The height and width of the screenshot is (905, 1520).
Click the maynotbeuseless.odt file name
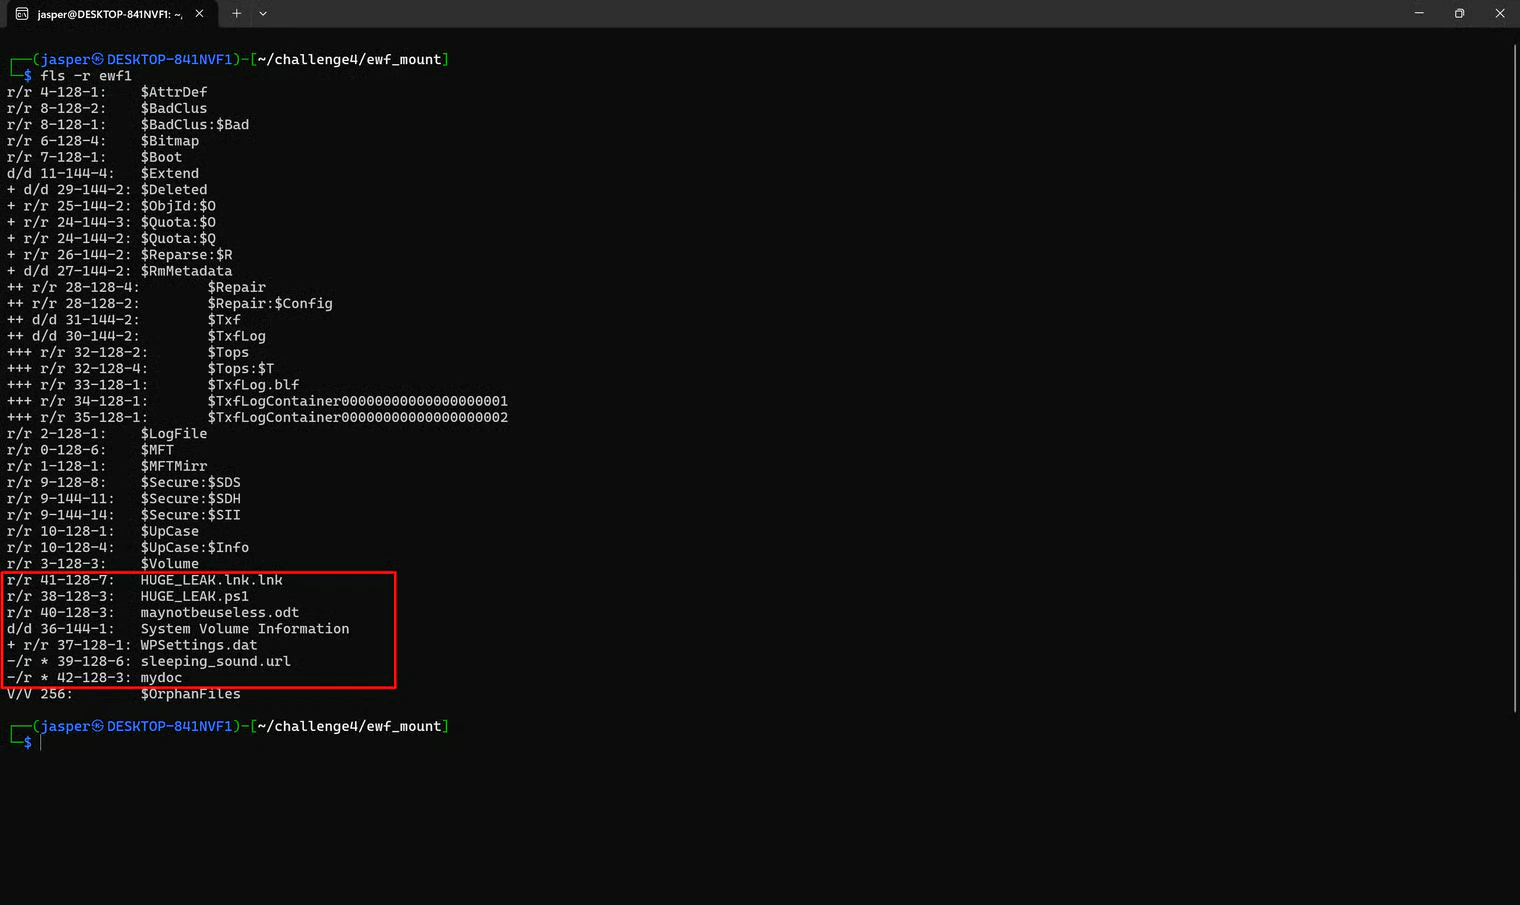coord(220,613)
